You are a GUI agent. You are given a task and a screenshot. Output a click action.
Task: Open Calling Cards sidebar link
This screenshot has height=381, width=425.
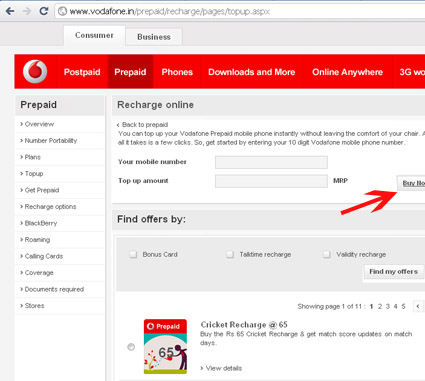pyautogui.click(x=44, y=256)
